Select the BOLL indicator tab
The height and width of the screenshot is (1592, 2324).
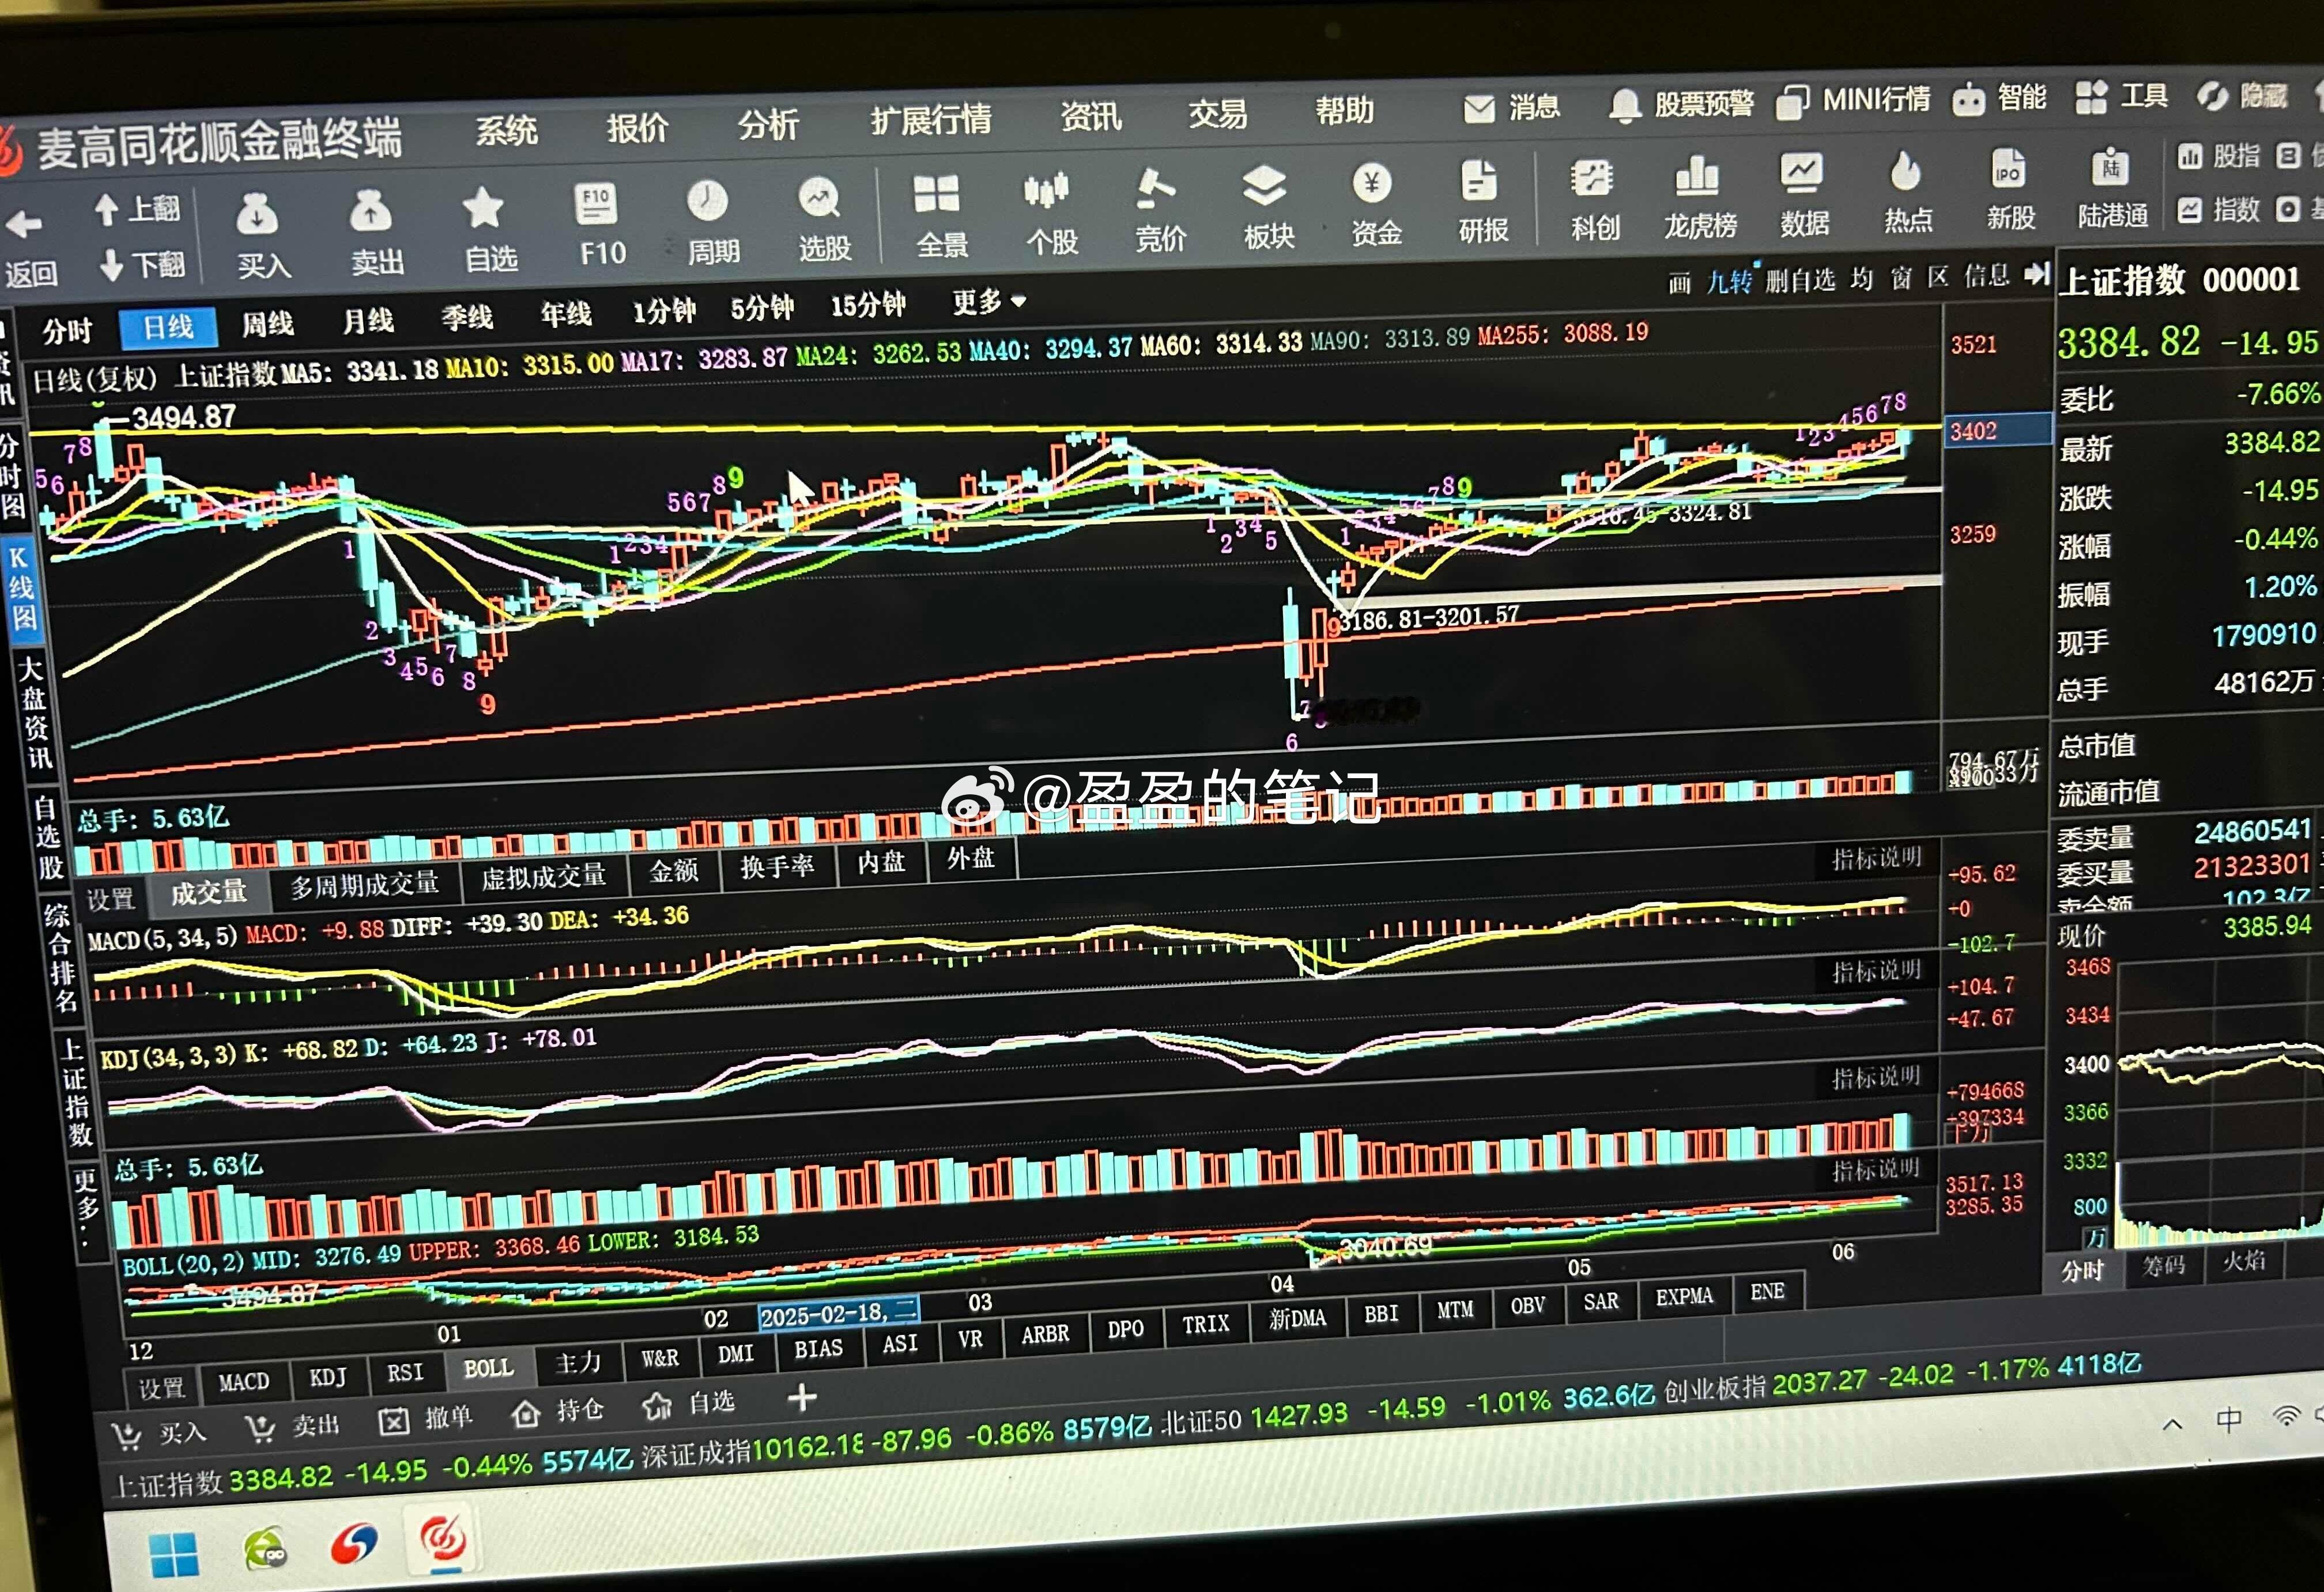(x=488, y=1368)
